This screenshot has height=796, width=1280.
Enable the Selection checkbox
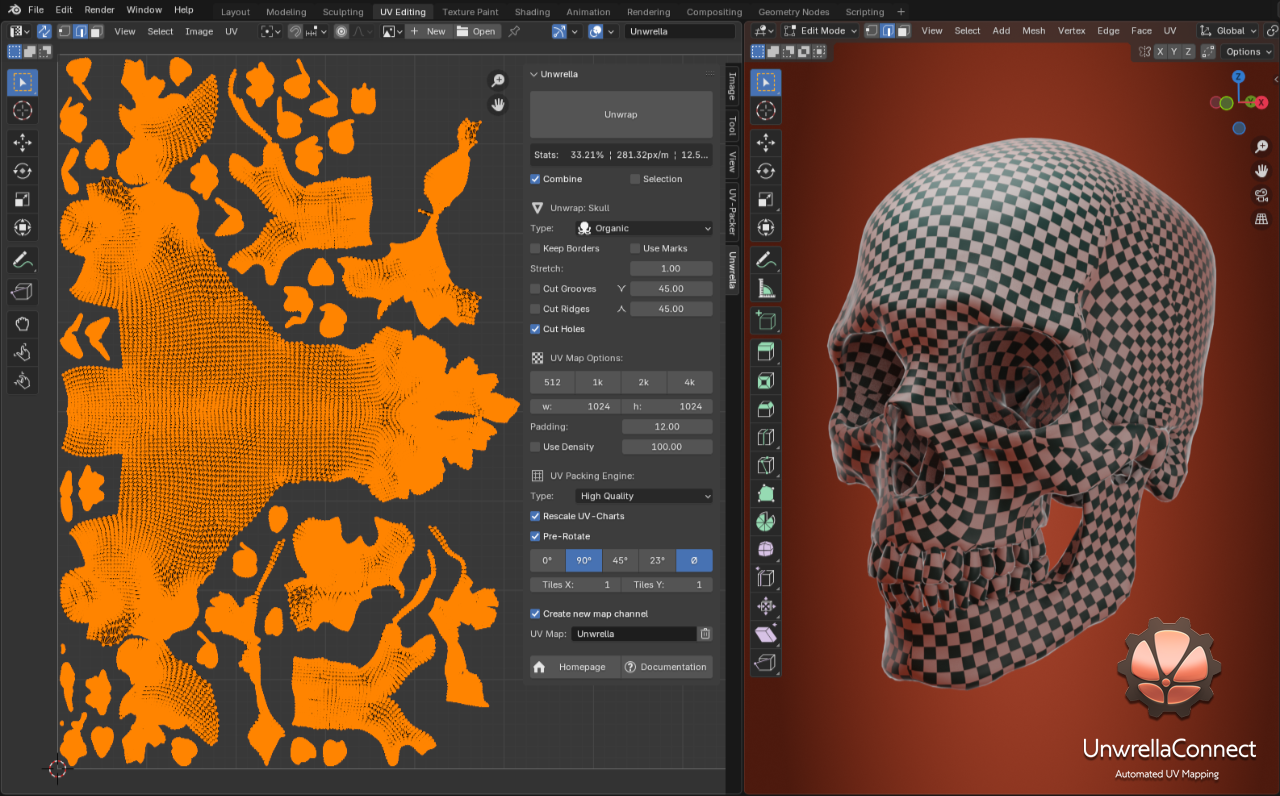pyautogui.click(x=635, y=179)
